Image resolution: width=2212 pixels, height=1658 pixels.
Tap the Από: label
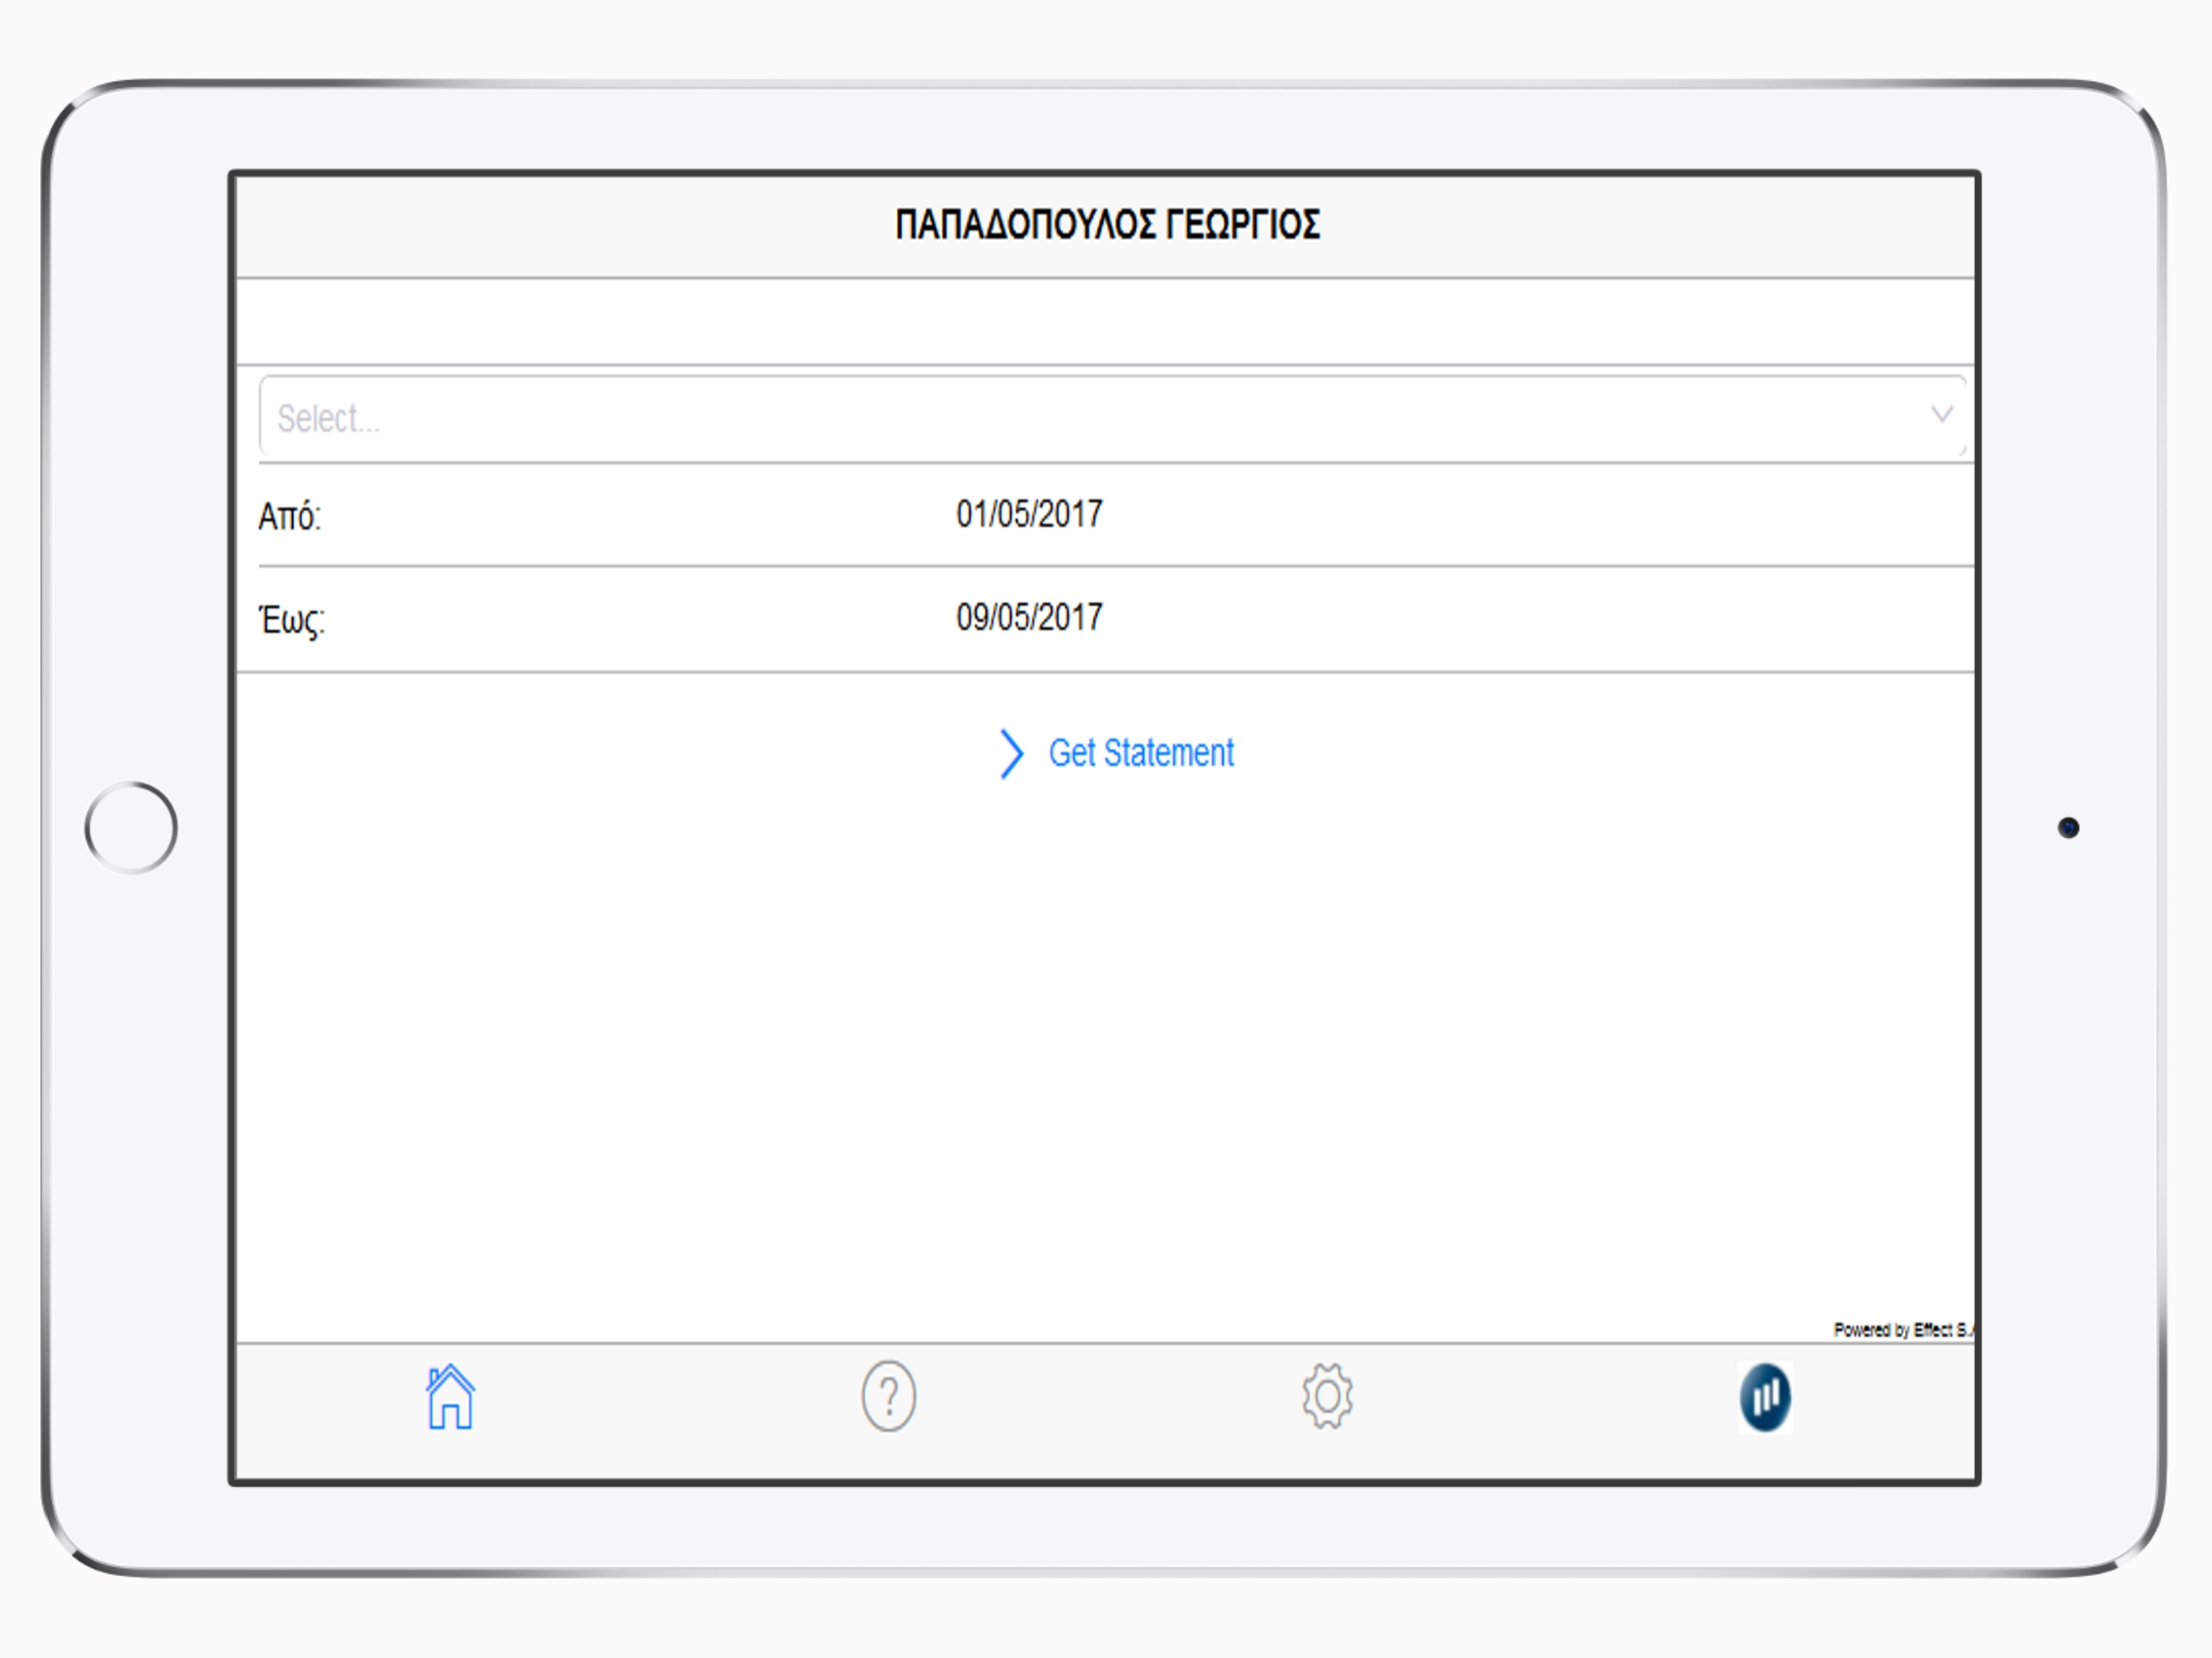289,517
